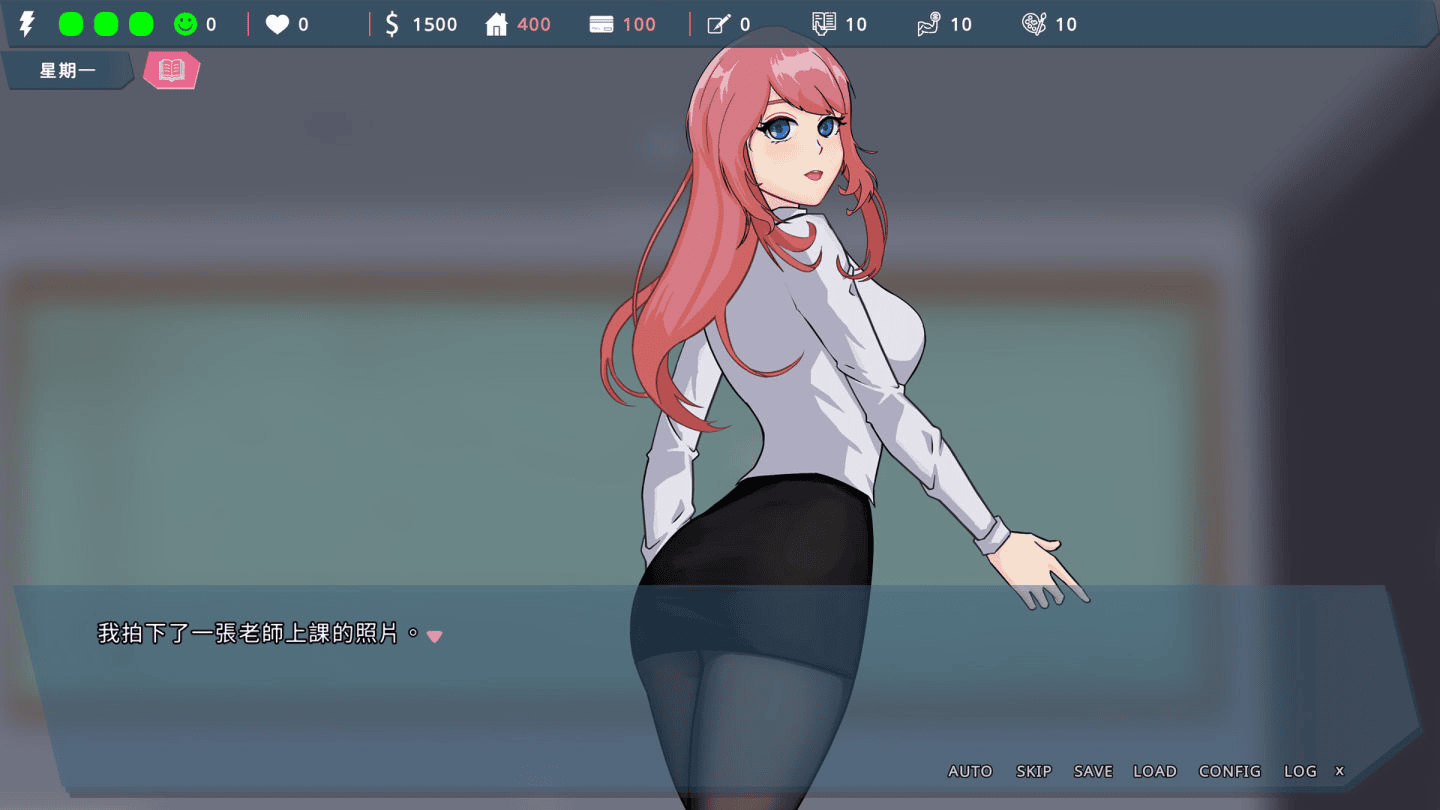The height and width of the screenshot is (810, 1440).
Task: Click the pink advance arrow after dialogue
Action: coord(434,636)
